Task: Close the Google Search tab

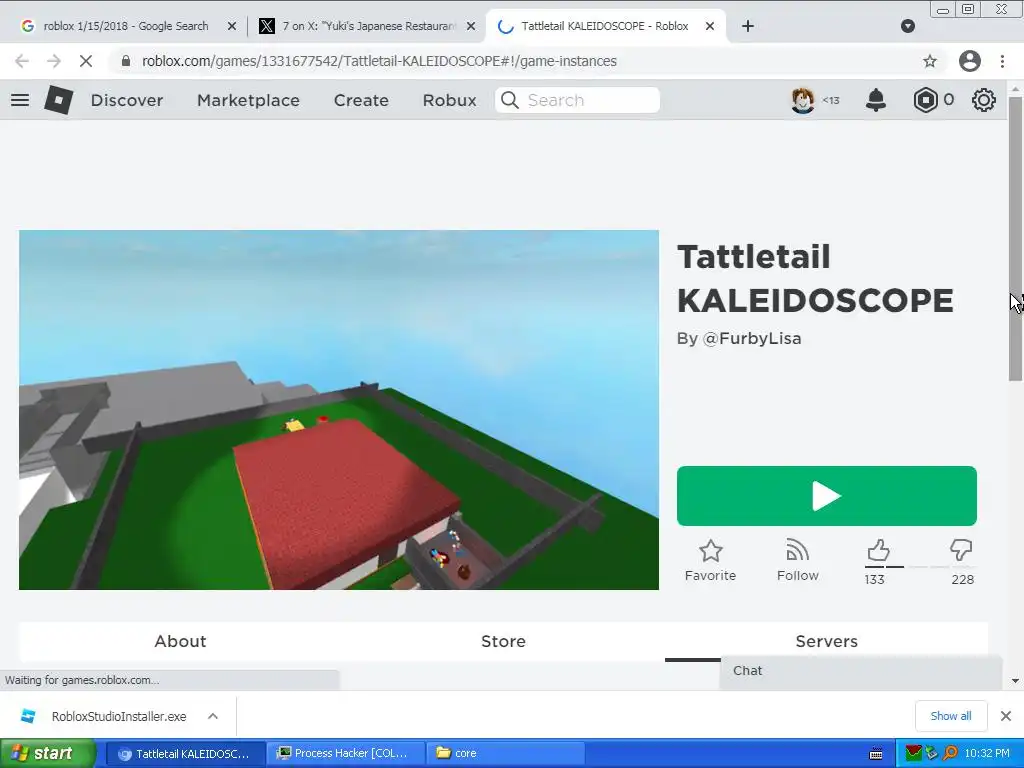Action: (232, 26)
